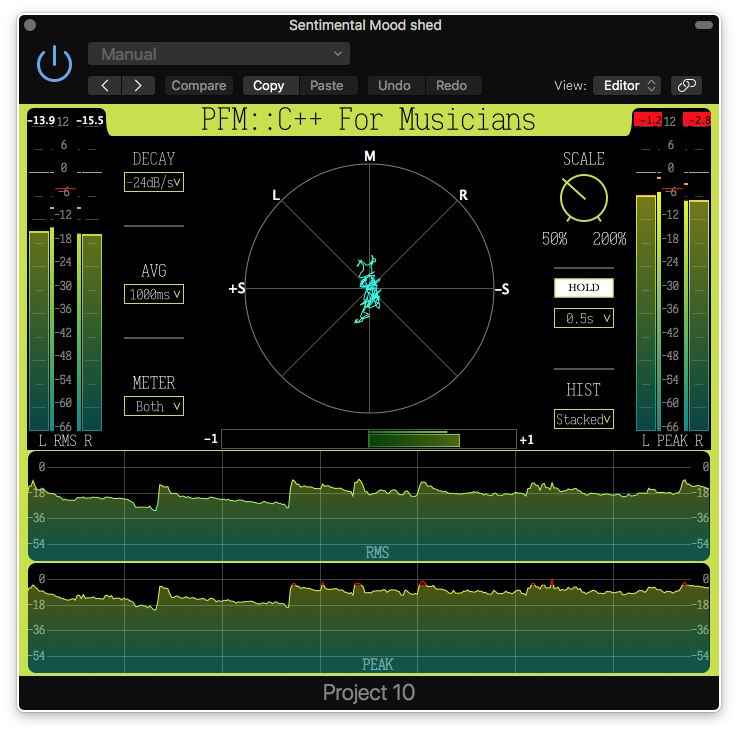Click the PEAK histogram graph

tap(369, 619)
